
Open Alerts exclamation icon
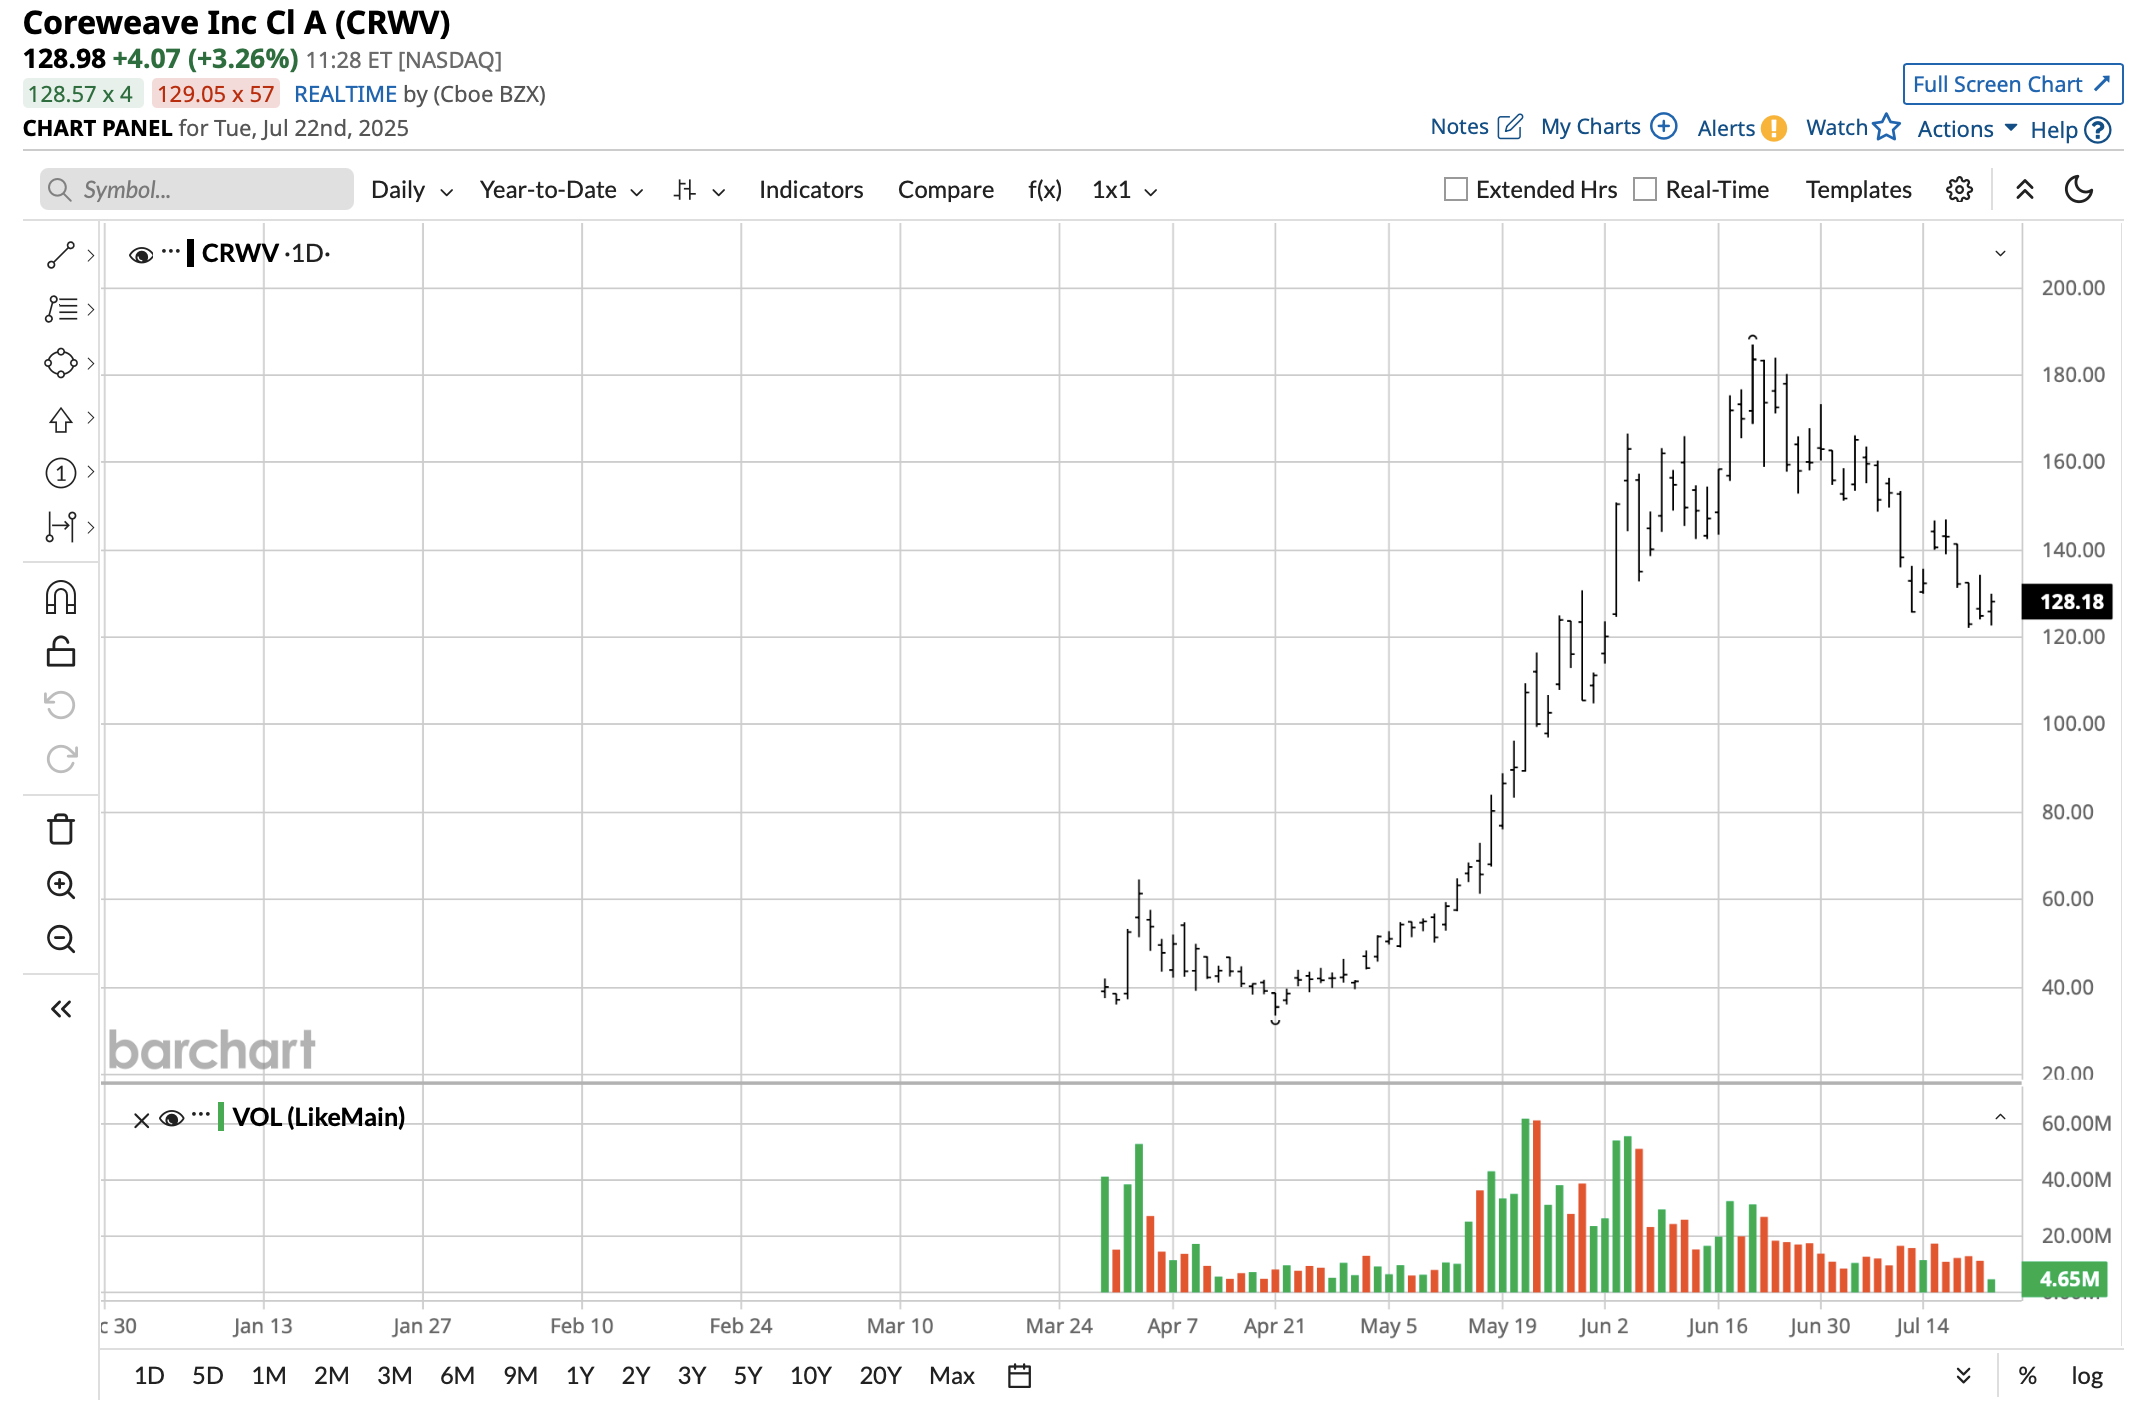click(1773, 128)
